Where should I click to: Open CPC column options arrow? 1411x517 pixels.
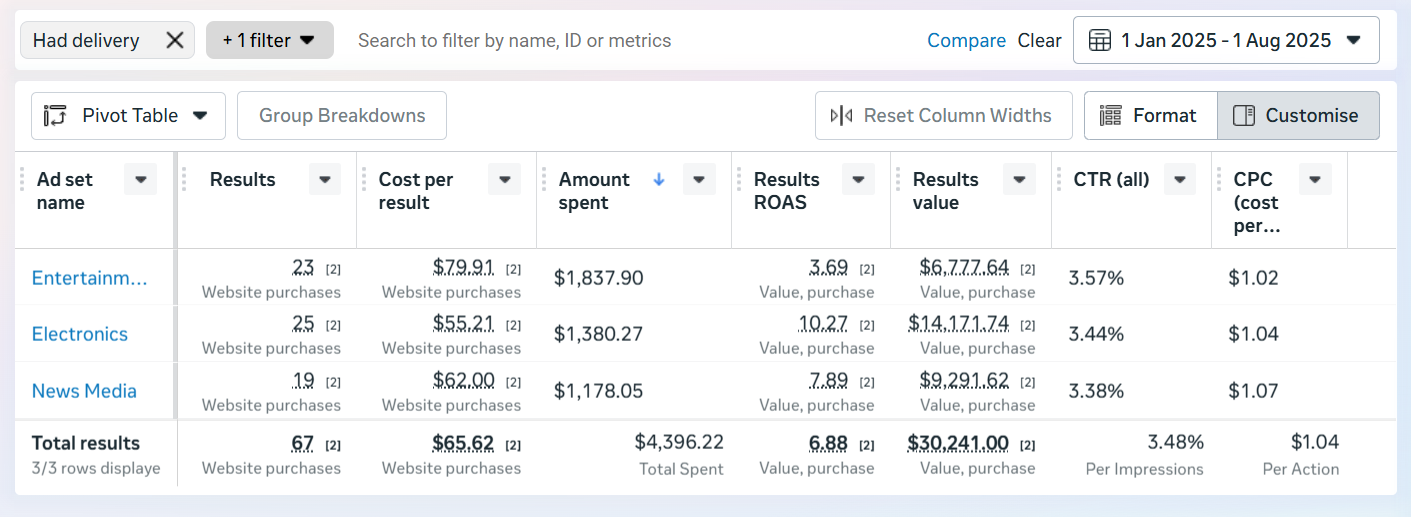[1314, 180]
